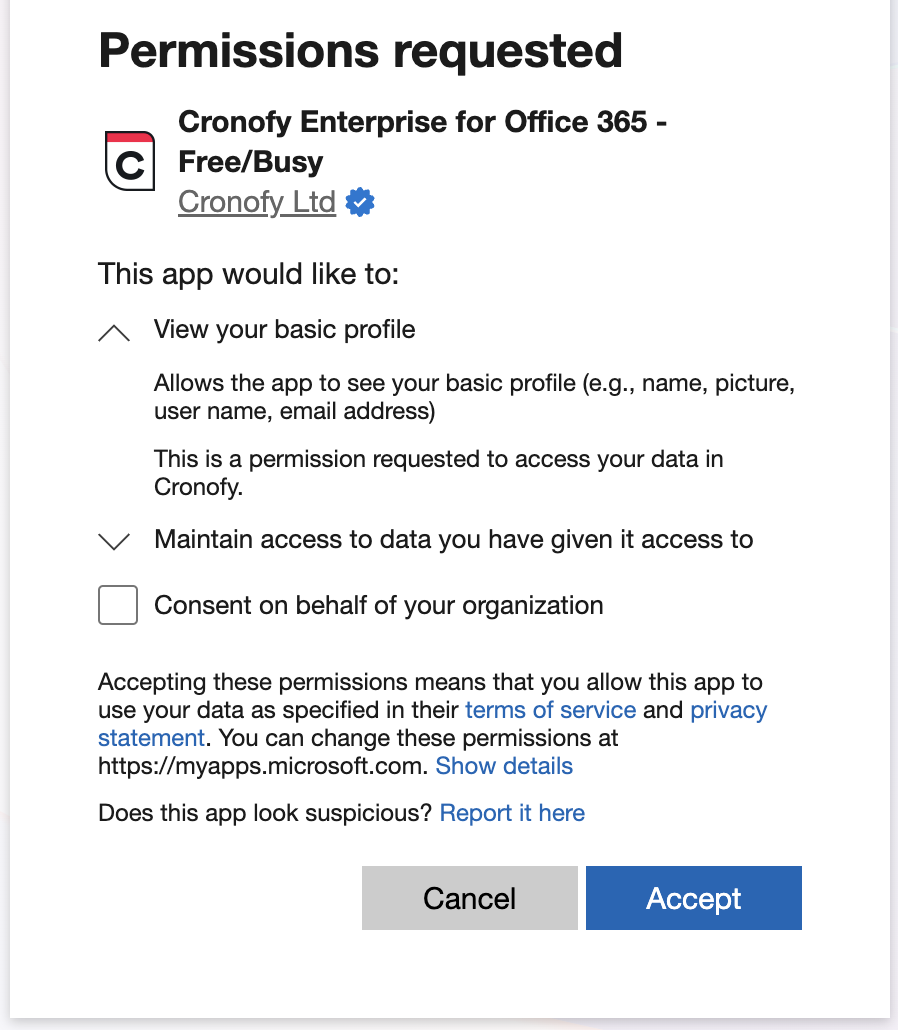Click the This app would like to text
This screenshot has height=1030, width=898.
(x=248, y=274)
